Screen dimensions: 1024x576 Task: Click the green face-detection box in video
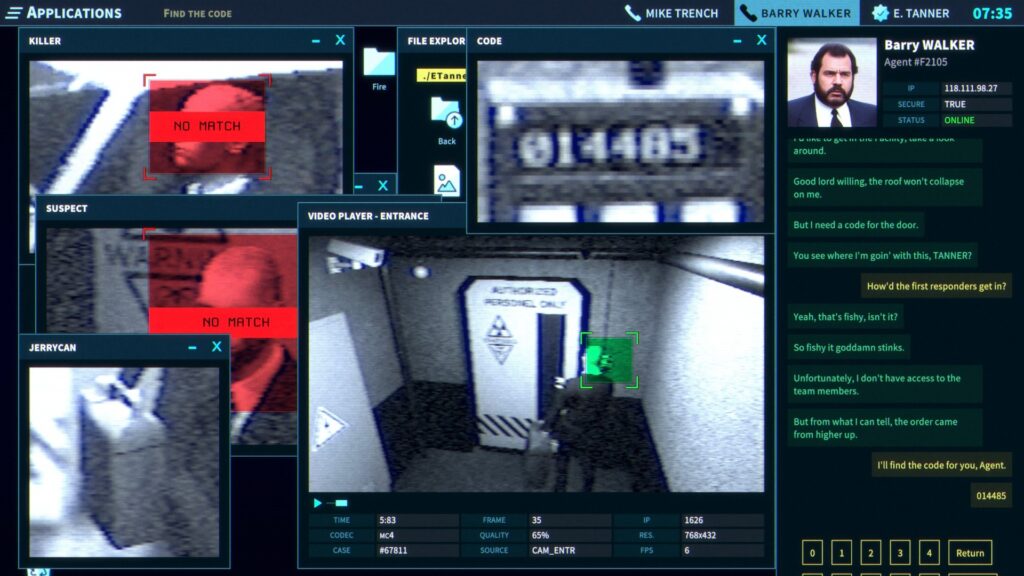(x=608, y=361)
